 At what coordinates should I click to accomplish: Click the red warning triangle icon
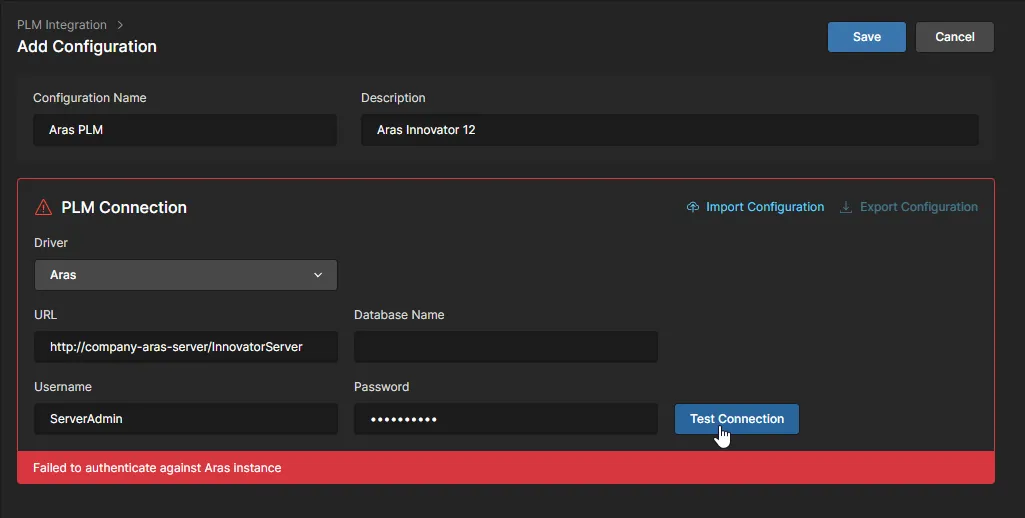[x=43, y=208]
